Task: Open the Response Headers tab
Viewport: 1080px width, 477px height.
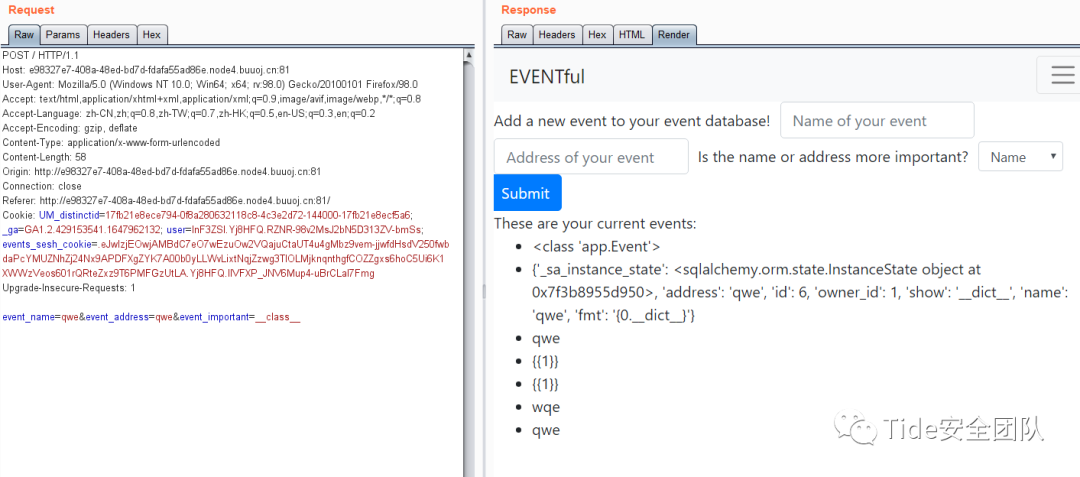Action: (x=557, y=34)
